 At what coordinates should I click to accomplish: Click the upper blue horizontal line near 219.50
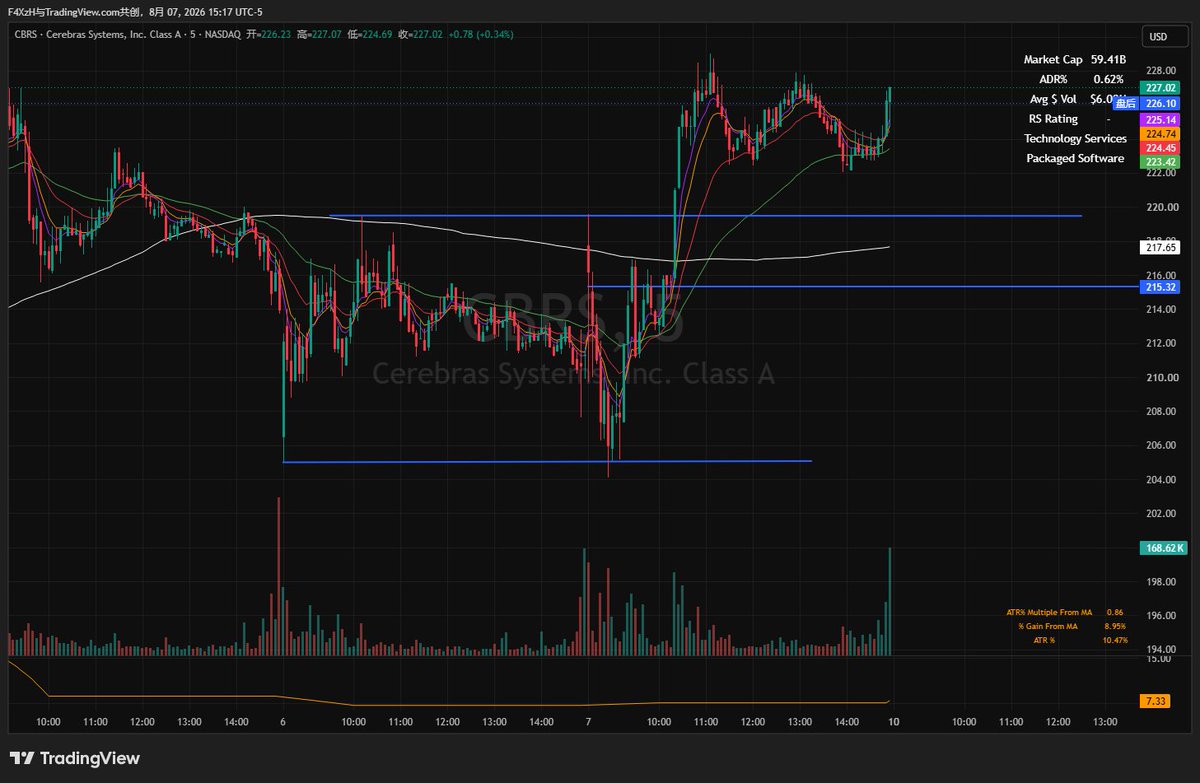pyautogui.click(x=705, y=215)
